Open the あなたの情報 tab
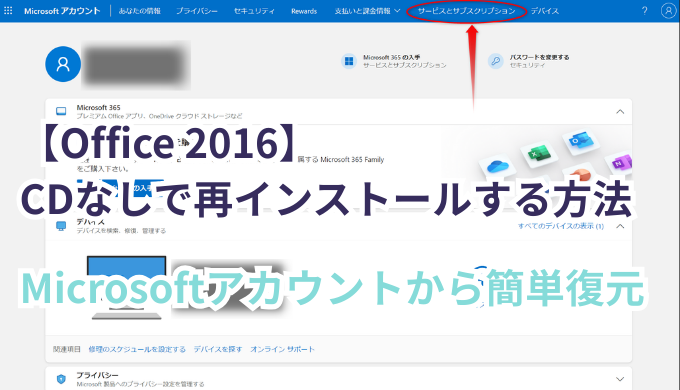The width and height of the screenshot is (680, 390). pos(140,11)
